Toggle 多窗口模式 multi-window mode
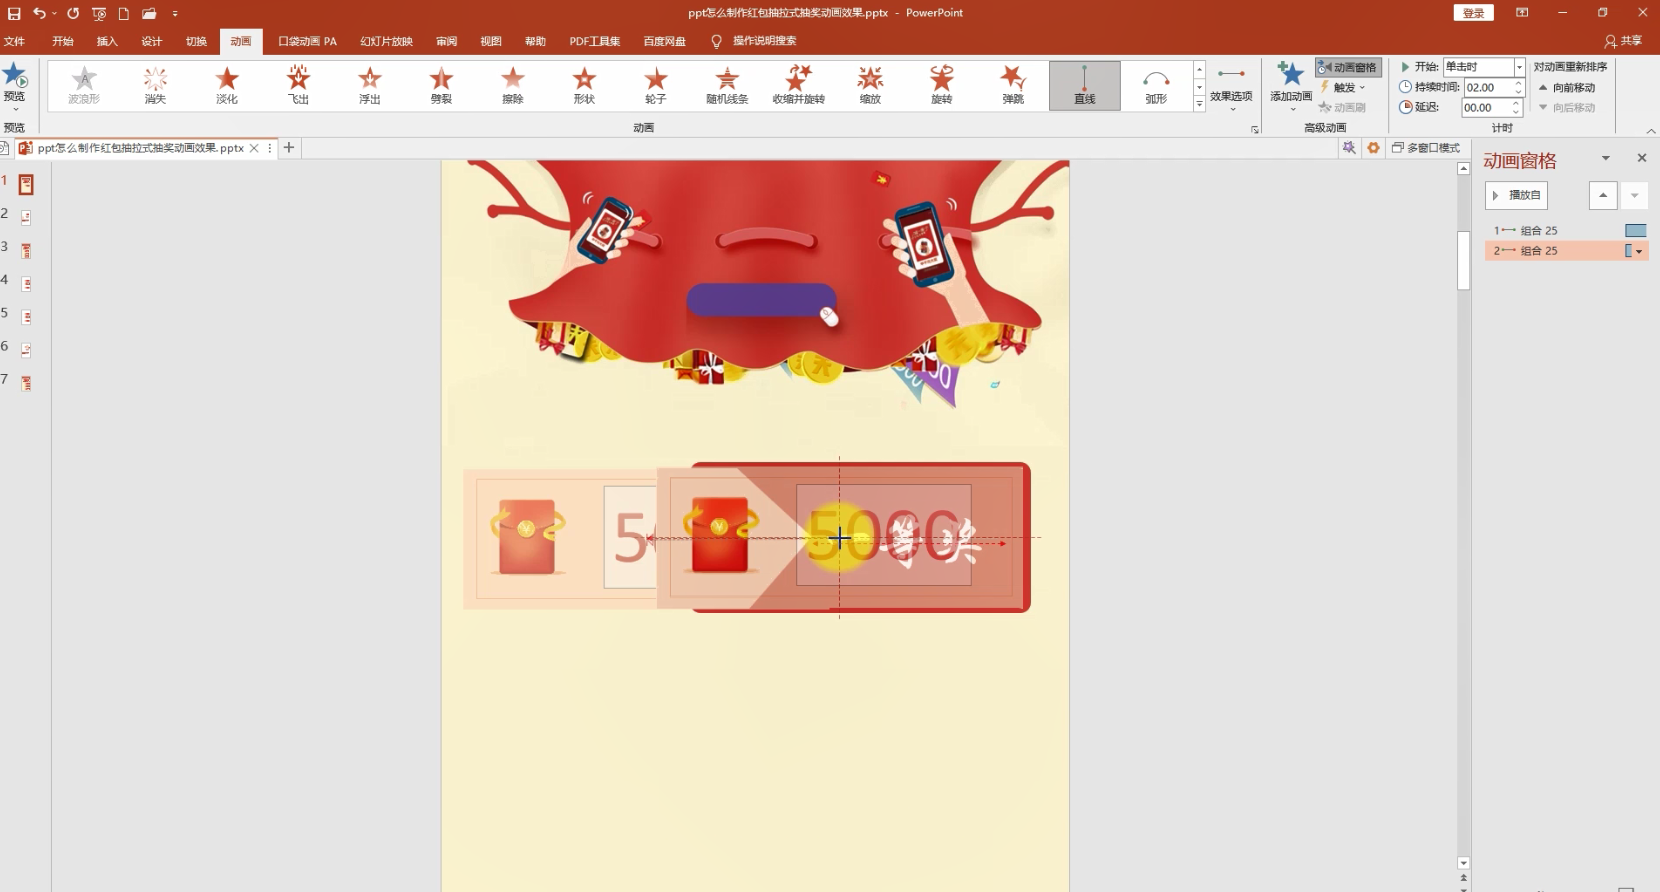Image resolution: width=1660 pixels, height=892 pixels. click(x=1426, y=148)
